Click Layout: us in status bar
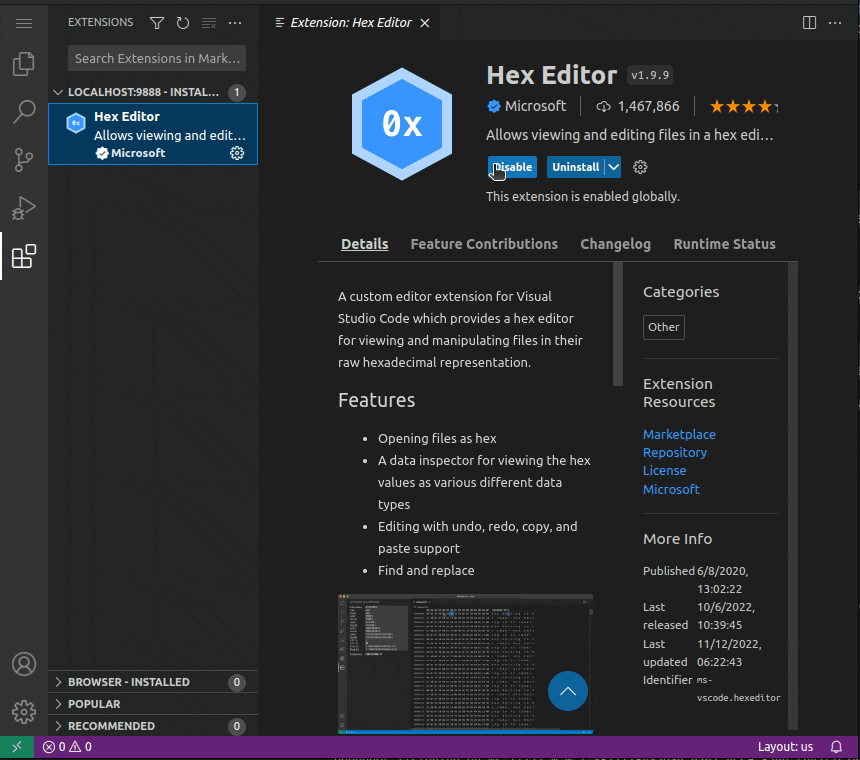This screenshot has height=760, width=860. click(x=785, y=747)
